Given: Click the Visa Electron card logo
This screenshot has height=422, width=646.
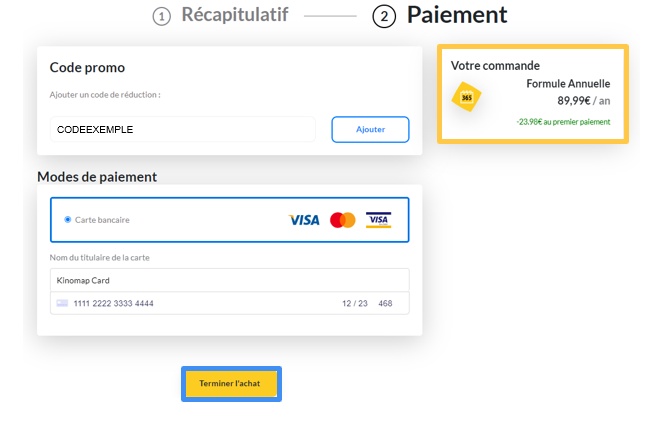Looking at the screenshot, I should pos(378,220).
